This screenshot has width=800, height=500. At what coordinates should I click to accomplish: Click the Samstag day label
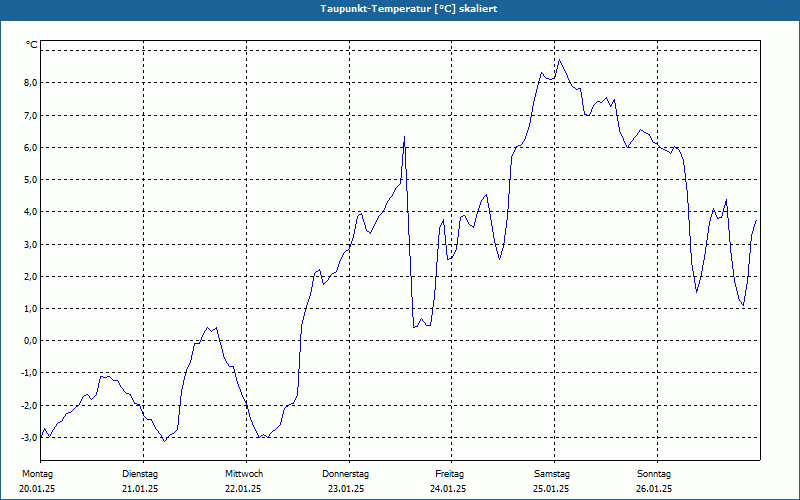click(x=552, y=474)
